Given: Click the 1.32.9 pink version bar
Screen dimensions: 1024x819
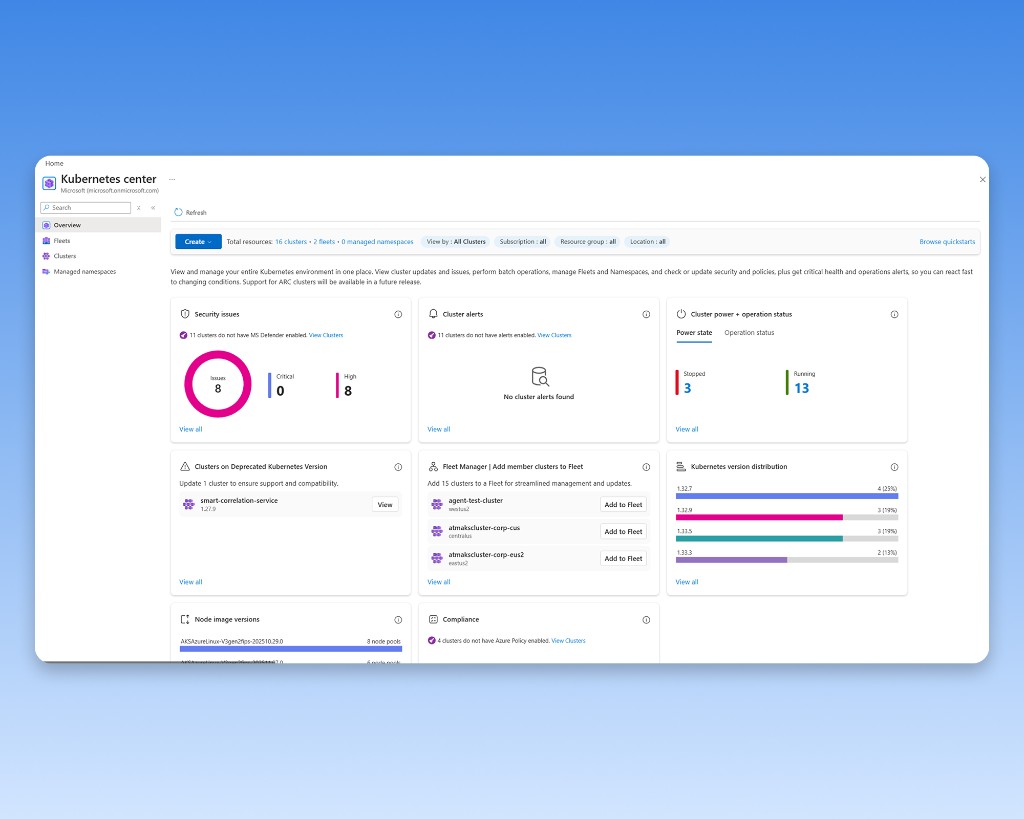Looking at the screenshot, I should pyautogui.click(x=759, y=517).
